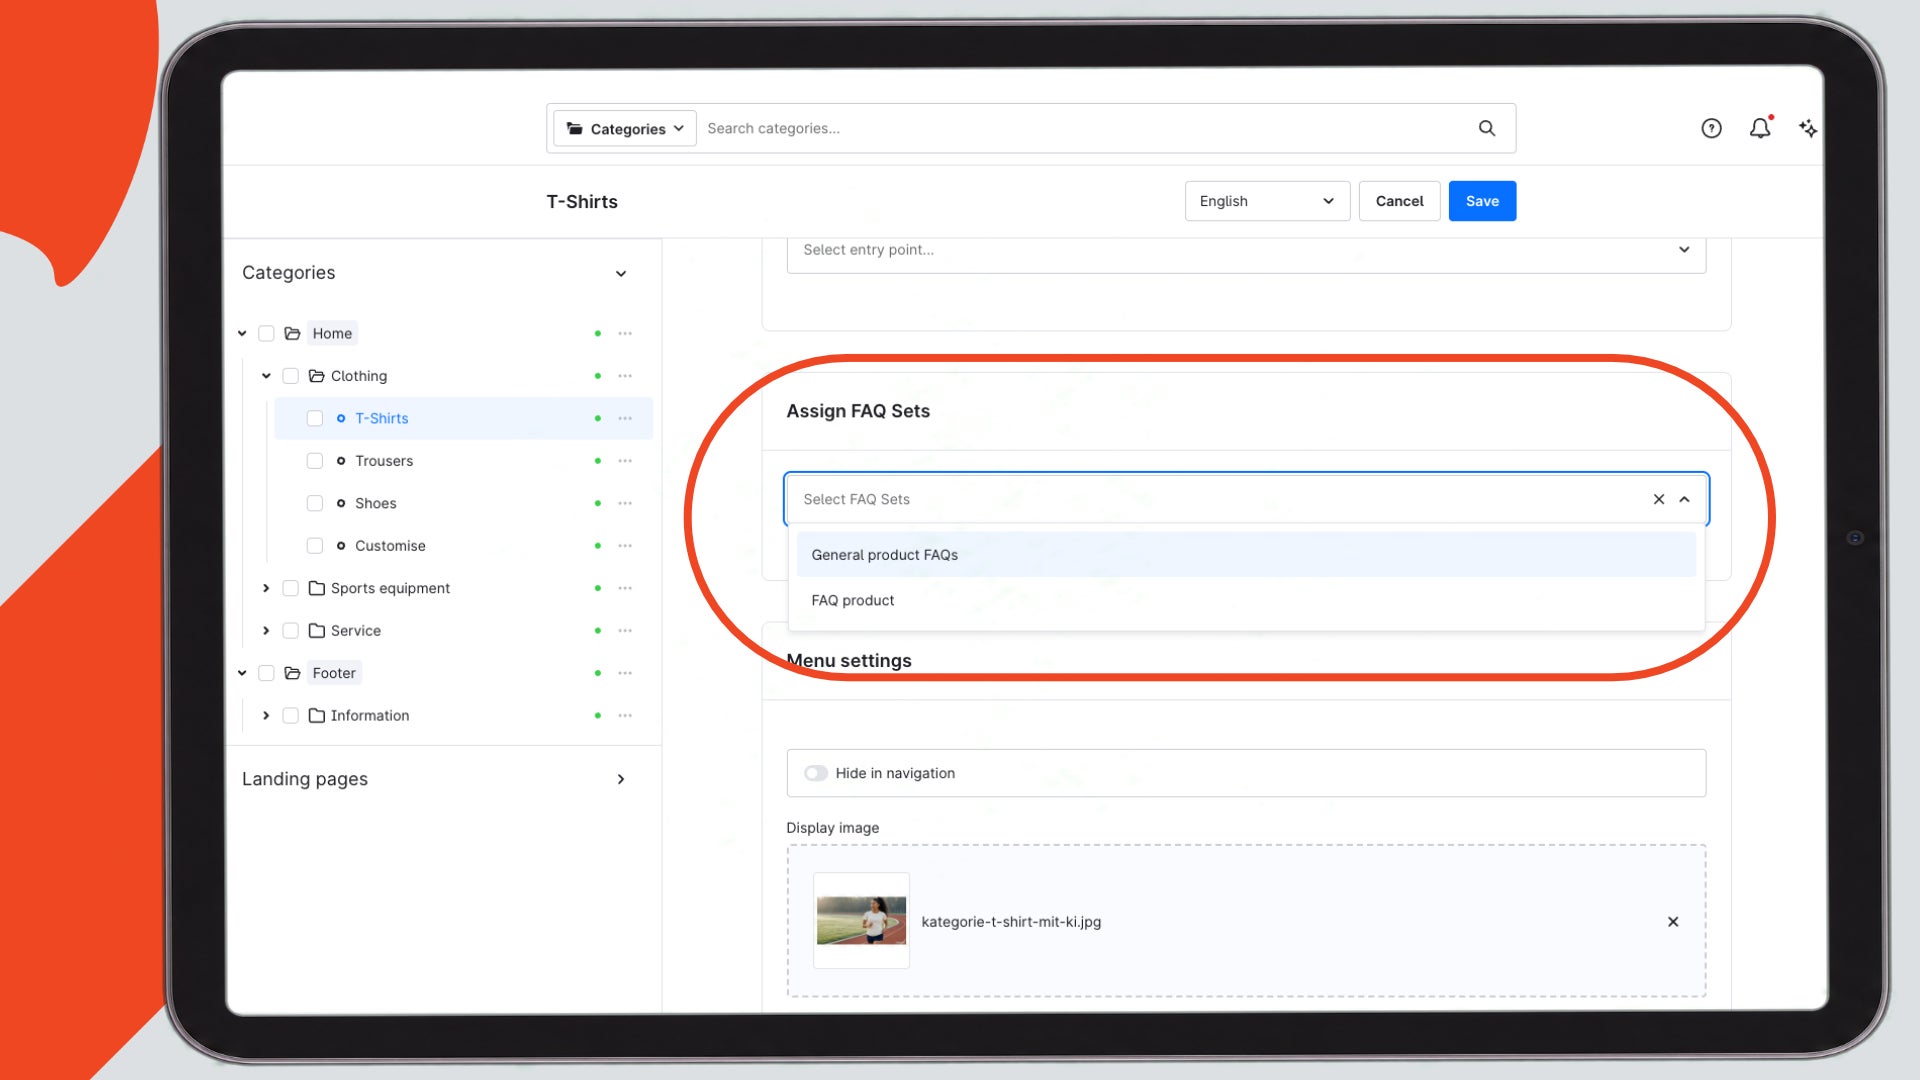Screen dimensions: 1920x1080
Task: Tick the Trousers checkbox
Action: pos(314,461)
